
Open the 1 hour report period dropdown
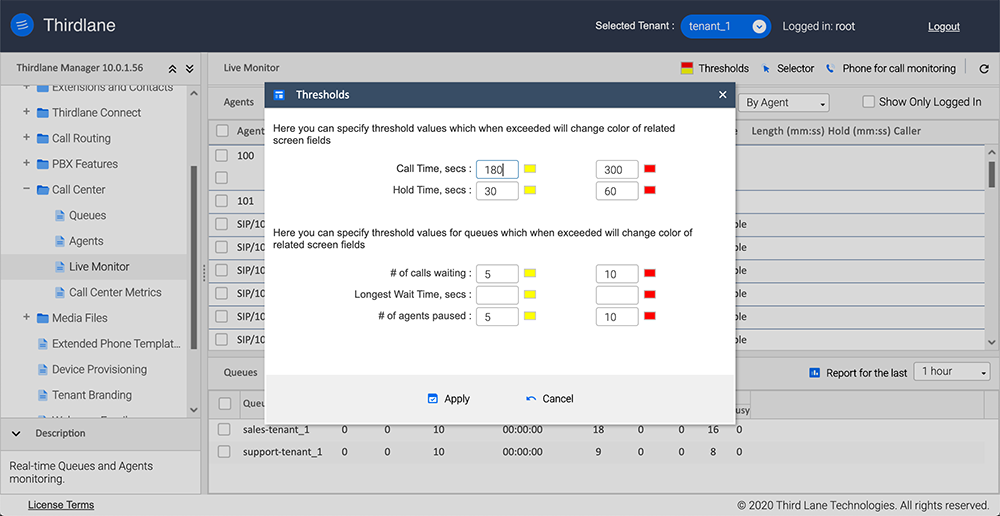point(954,372)
